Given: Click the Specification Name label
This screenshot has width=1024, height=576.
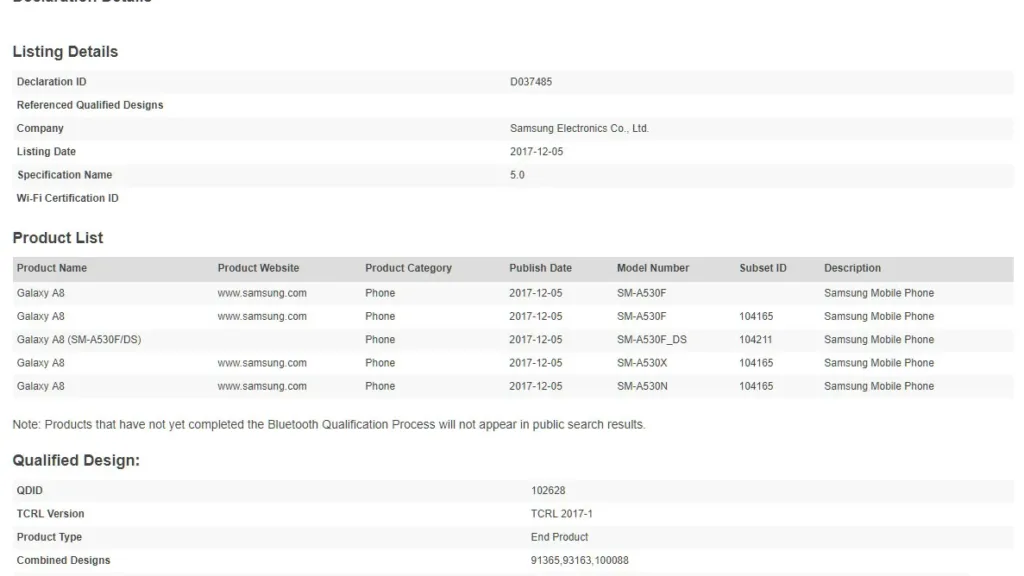Looking at the screenshot, I should coord(65,175).
